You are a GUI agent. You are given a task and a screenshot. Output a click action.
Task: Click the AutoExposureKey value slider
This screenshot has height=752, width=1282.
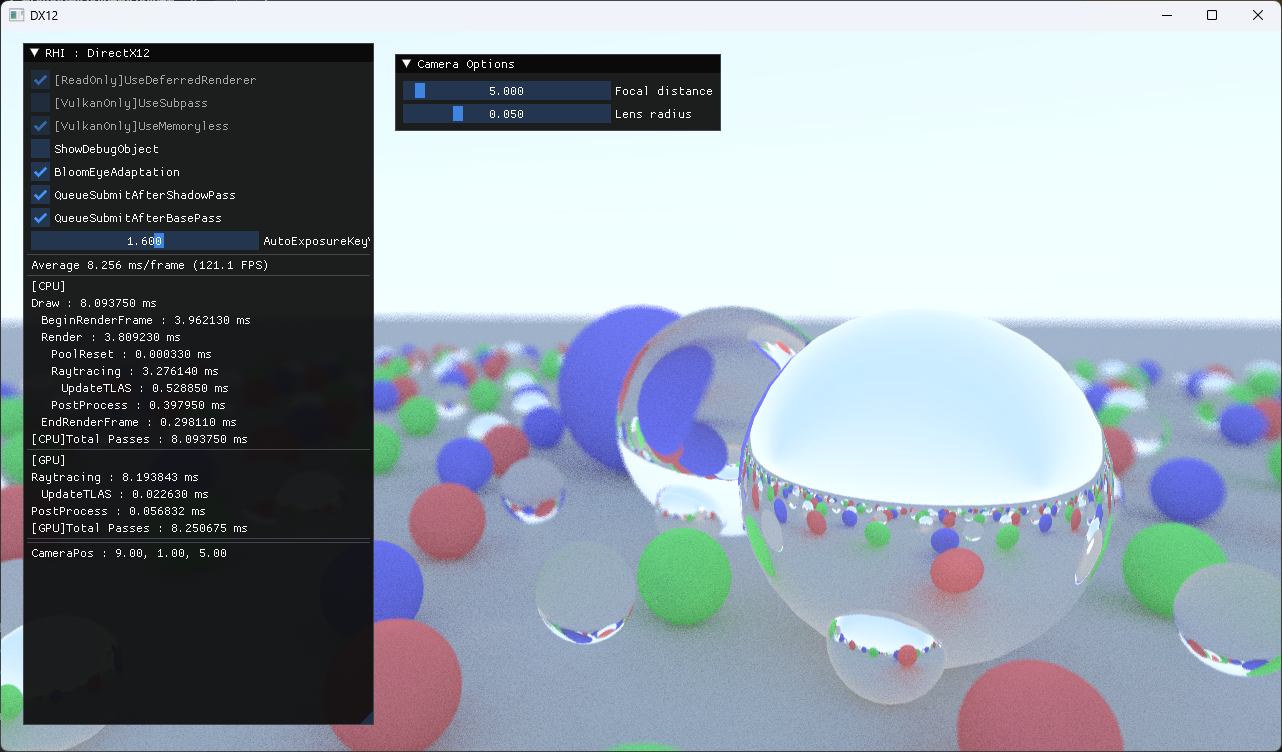[145, 241]
